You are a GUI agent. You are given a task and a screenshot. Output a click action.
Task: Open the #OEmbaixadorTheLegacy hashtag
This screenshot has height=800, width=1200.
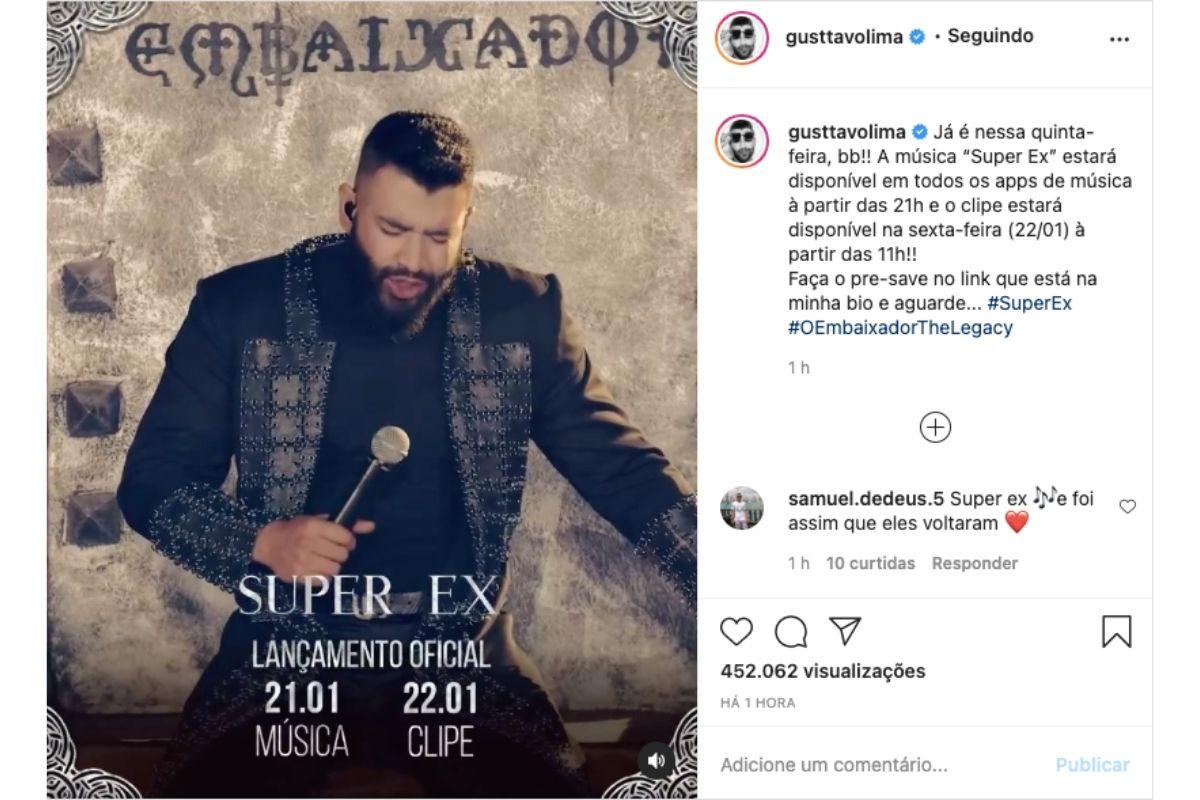[x=900, y=328]
